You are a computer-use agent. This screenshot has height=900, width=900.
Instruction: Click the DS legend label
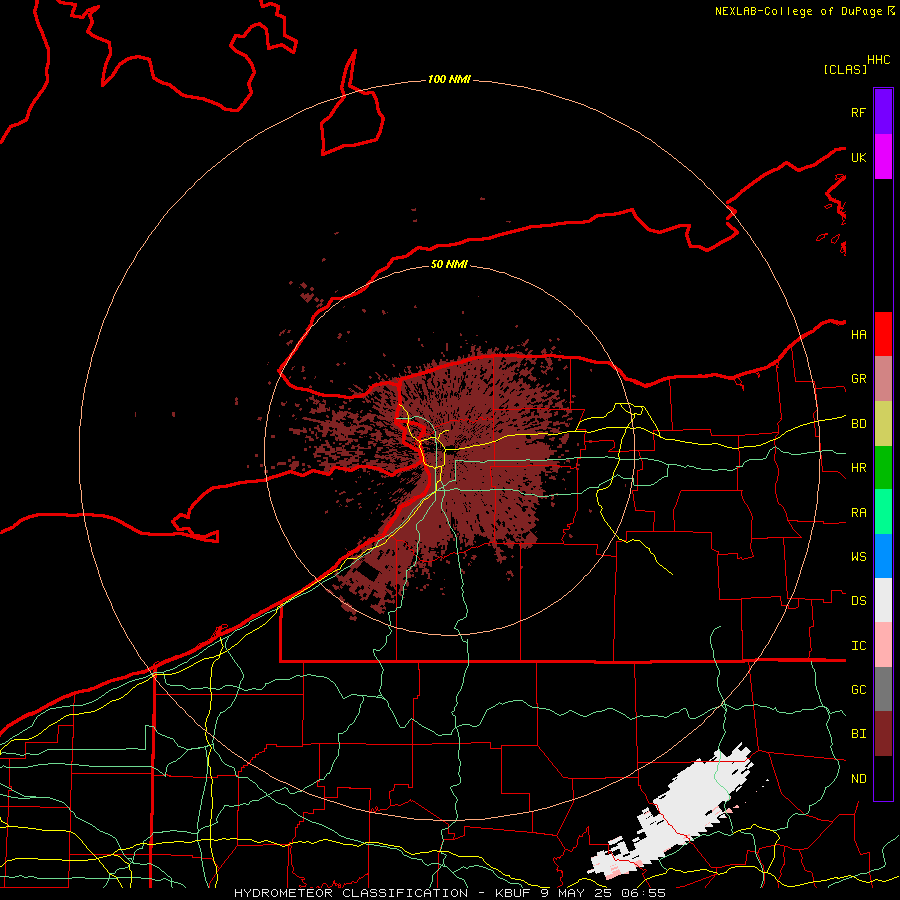859,601
